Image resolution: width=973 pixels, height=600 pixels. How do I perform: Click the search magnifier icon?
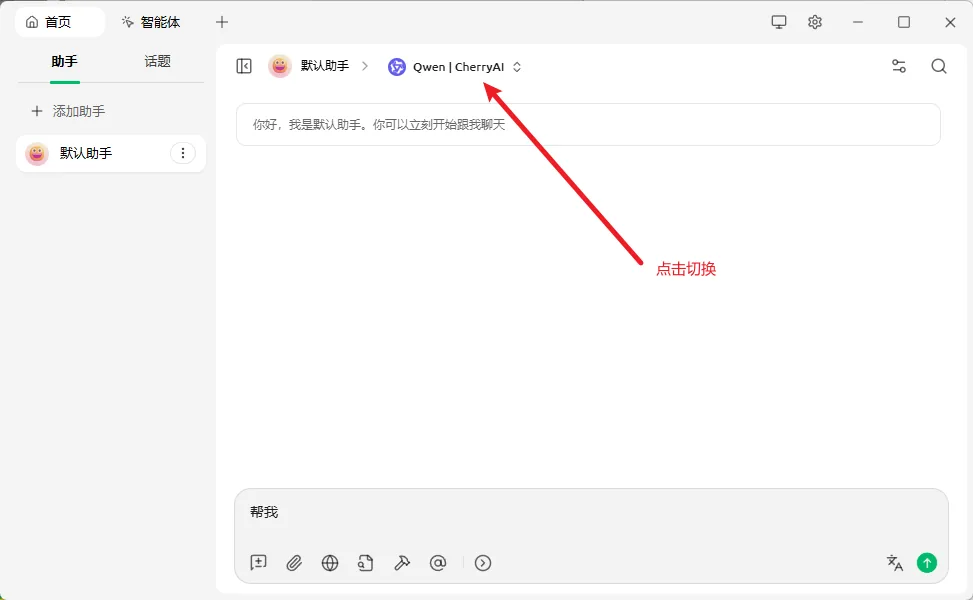(x=939, y=66)
